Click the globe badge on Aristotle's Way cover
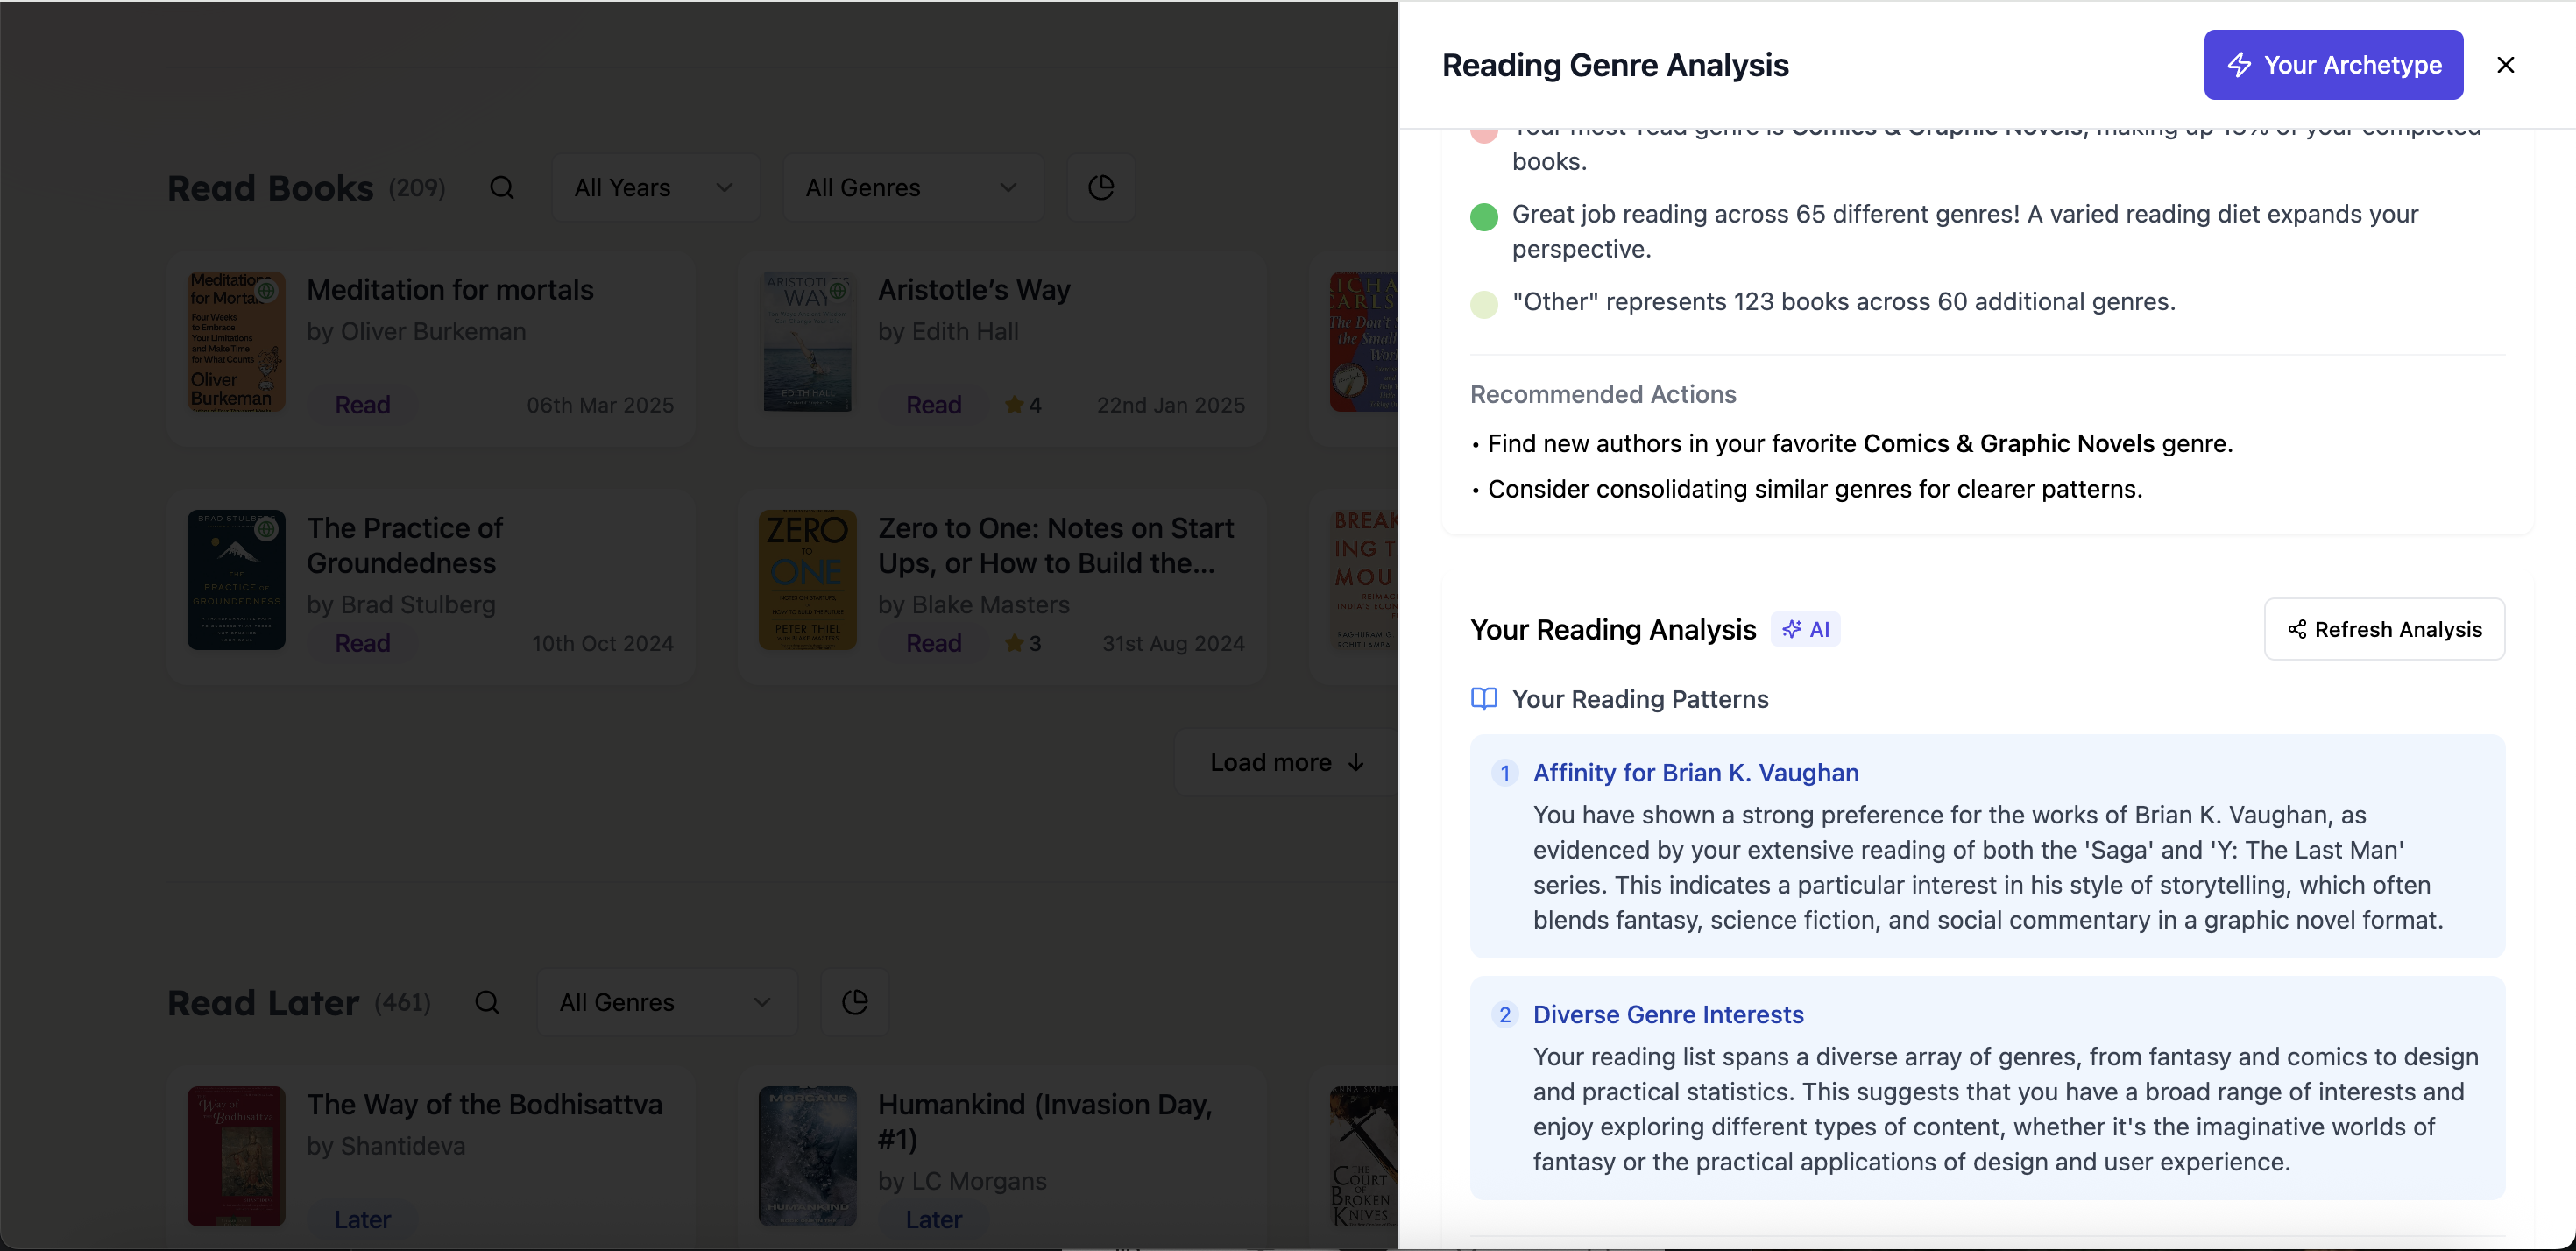 [x=838, y=291]
